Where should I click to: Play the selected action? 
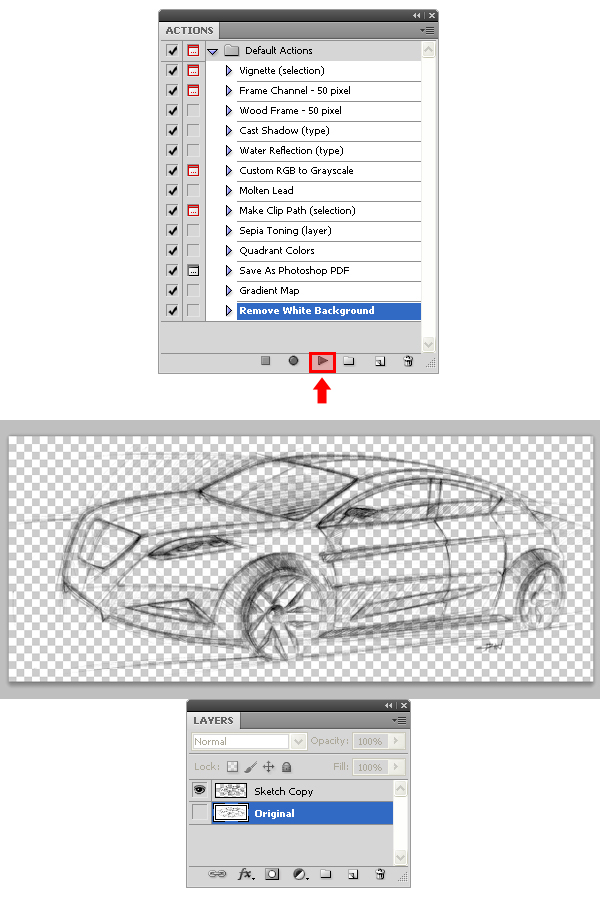pyautogui.click(x=322, y=361)
